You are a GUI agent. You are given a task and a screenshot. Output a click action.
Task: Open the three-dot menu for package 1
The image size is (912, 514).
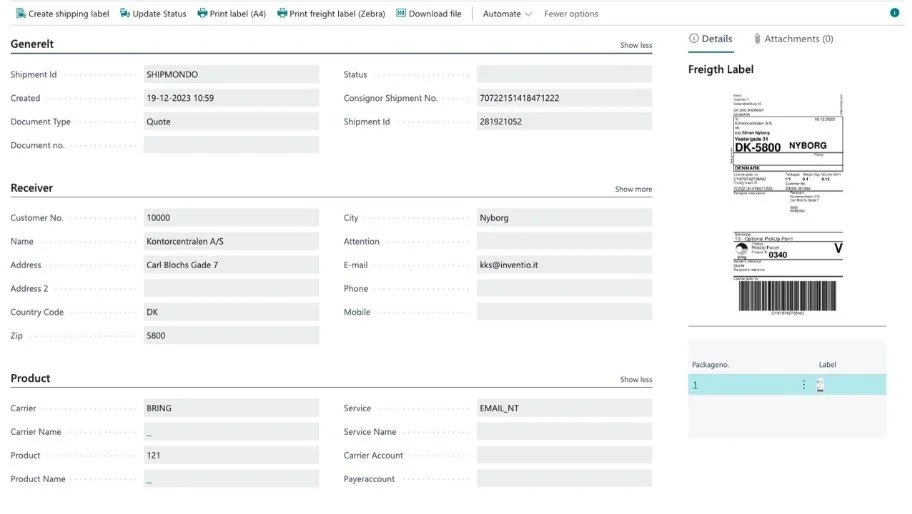pos(804,385)
